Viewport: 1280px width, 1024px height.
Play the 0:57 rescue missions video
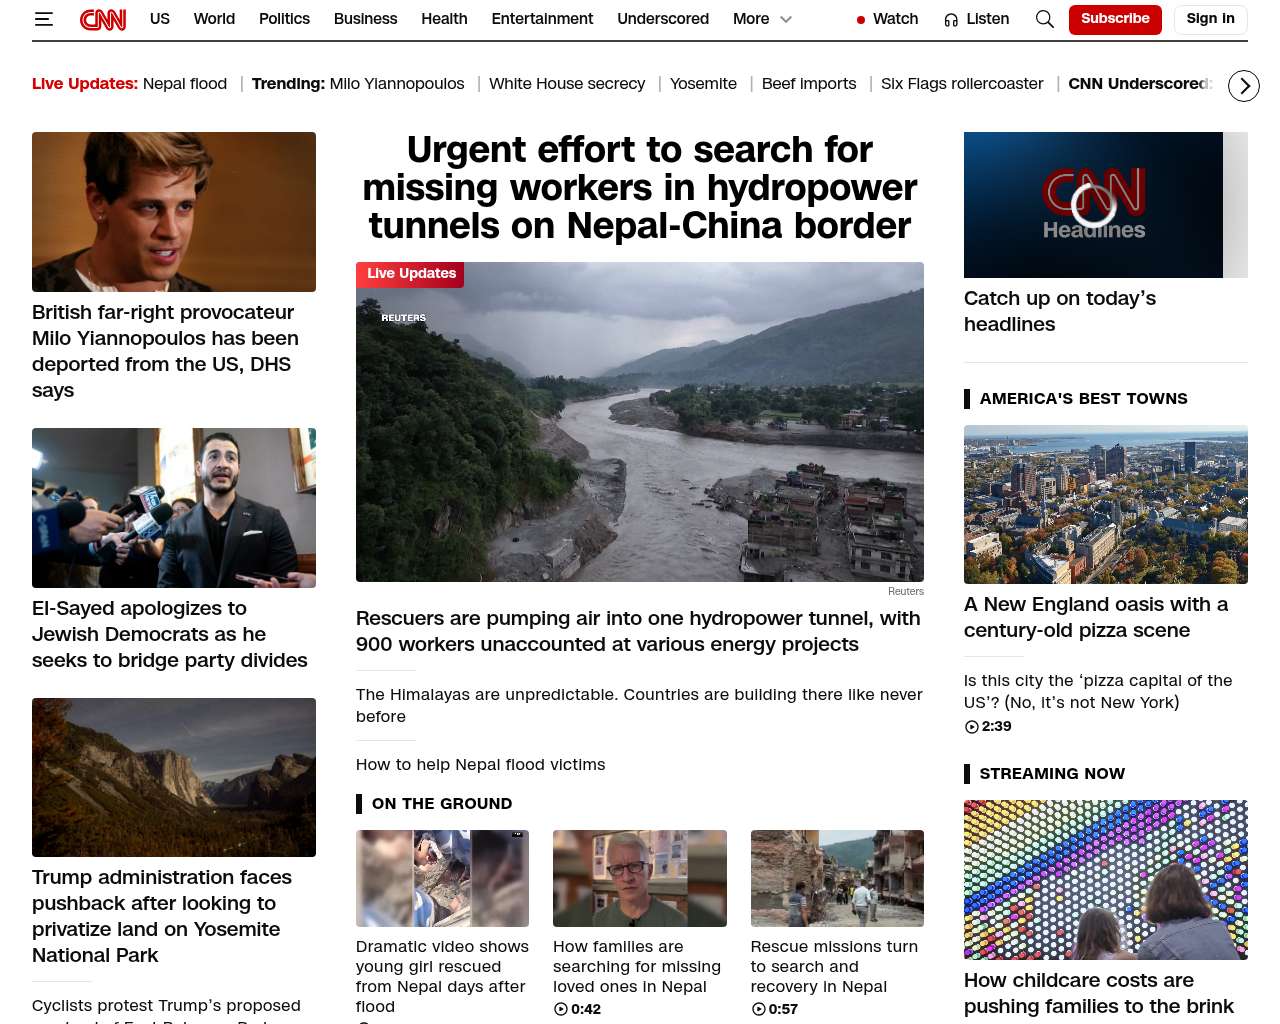tap(775, 1009)
